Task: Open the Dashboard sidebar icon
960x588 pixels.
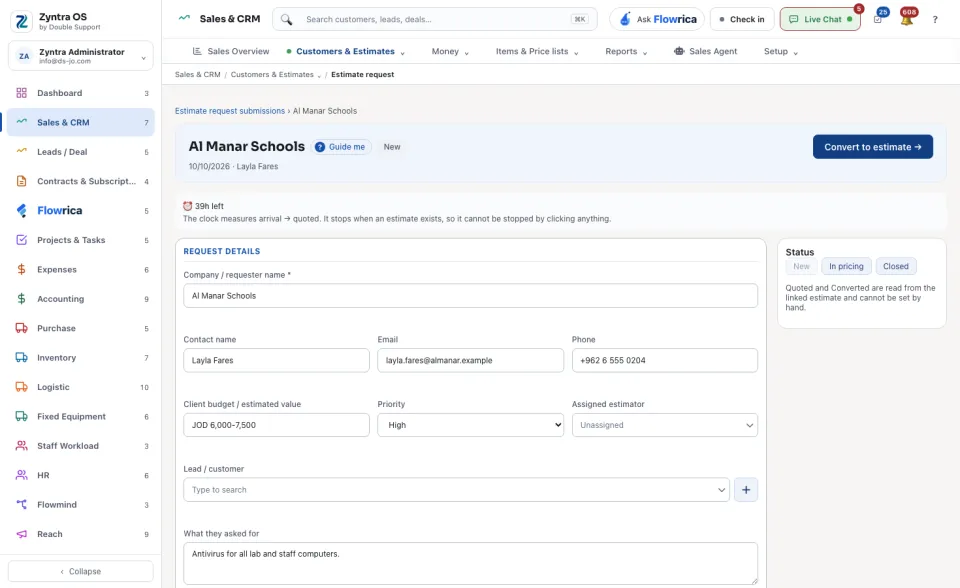Action: click(21, 93)
